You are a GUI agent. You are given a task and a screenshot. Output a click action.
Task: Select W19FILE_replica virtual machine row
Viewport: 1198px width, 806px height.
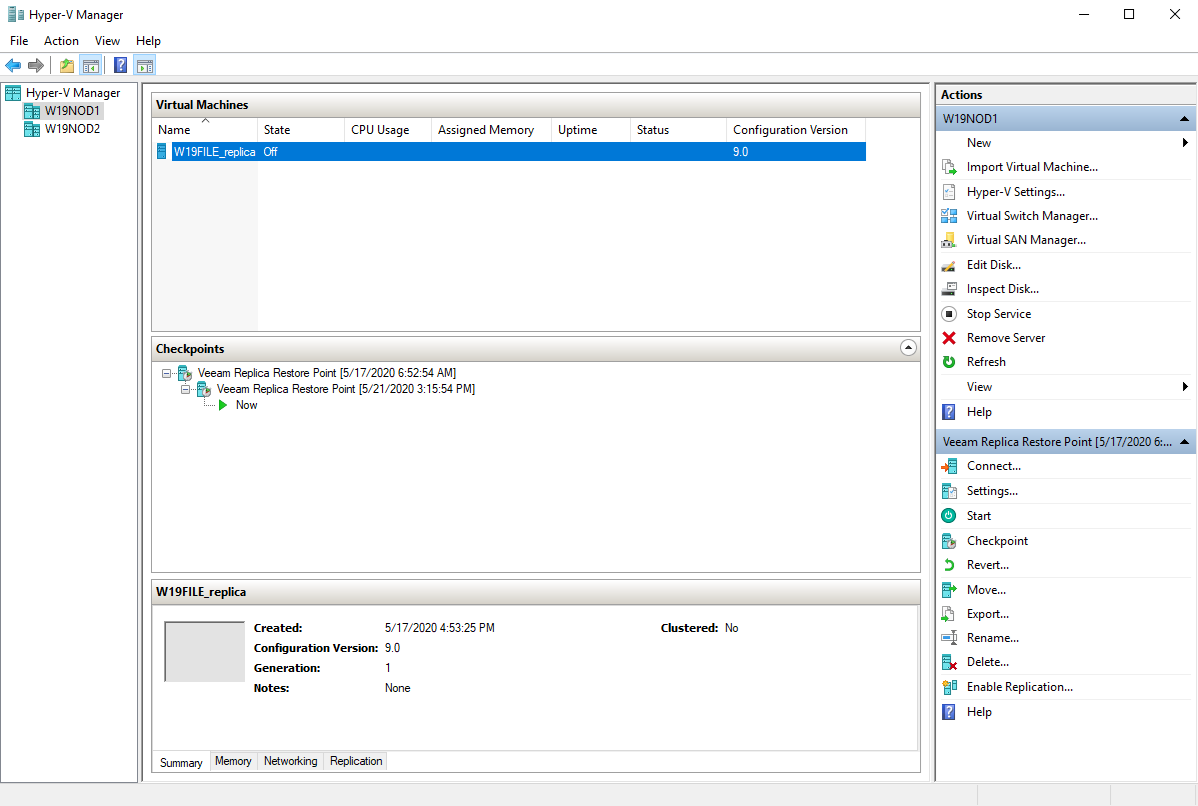509,152
